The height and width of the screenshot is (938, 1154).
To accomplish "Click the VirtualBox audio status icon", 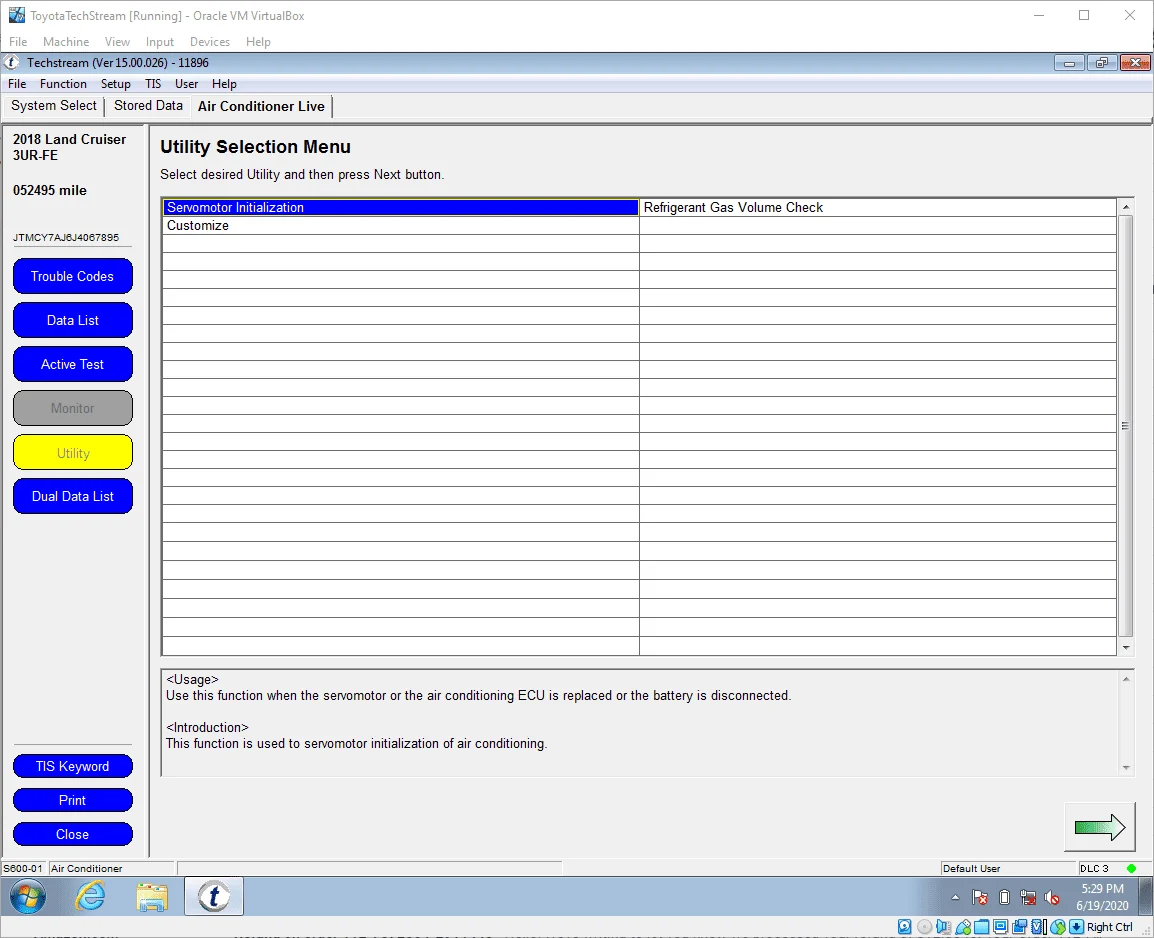I will (x=944, y=927).
